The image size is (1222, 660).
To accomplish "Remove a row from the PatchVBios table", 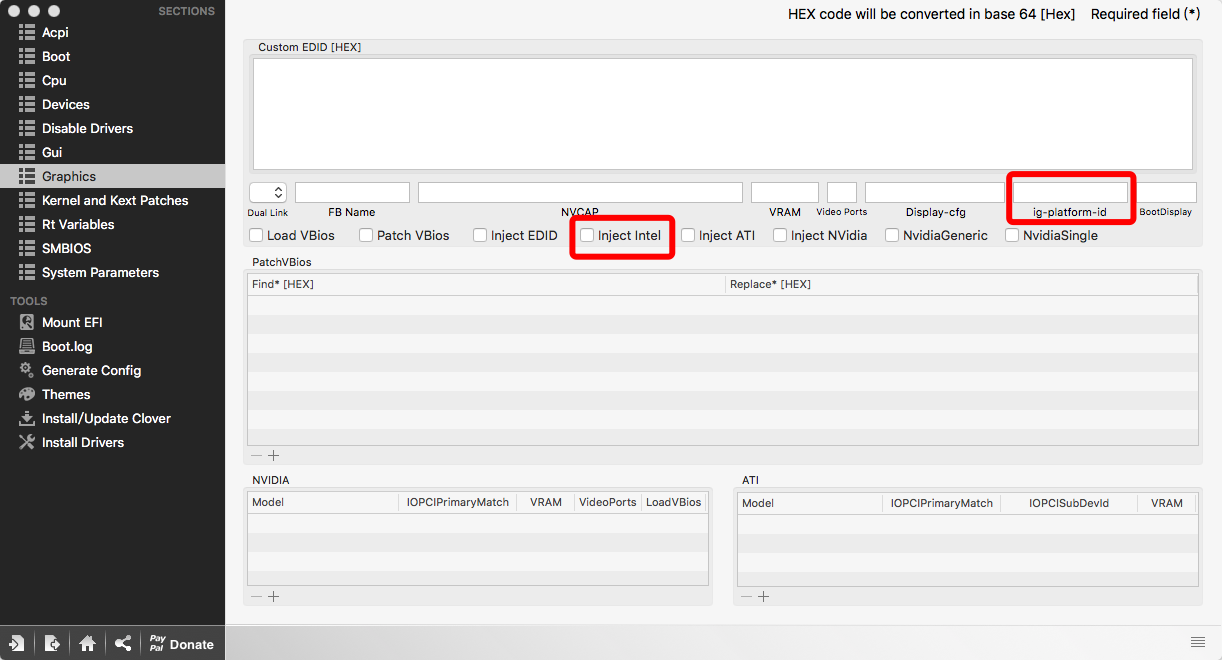I will pos(256,455).
